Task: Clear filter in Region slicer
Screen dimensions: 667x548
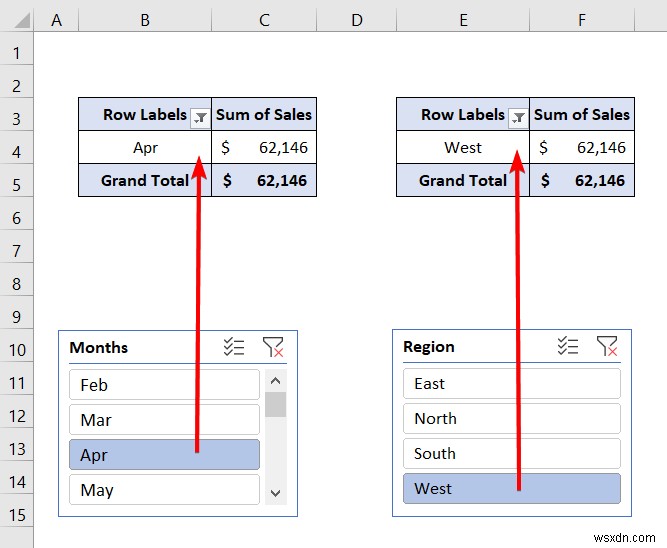Action: point(607,346)
